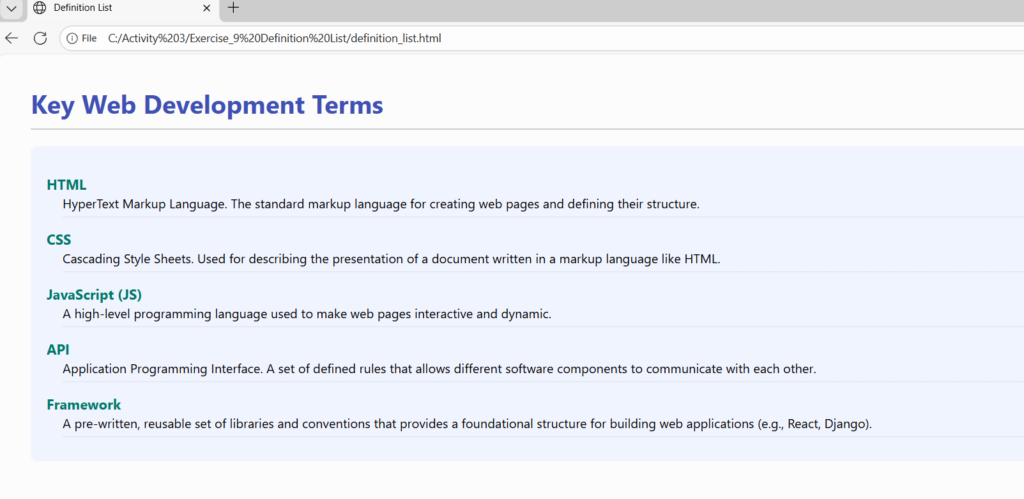This screenshot has width=1024, height=499.
Task: Click the Key Web Development Terms heading
Action: point(207,105)
